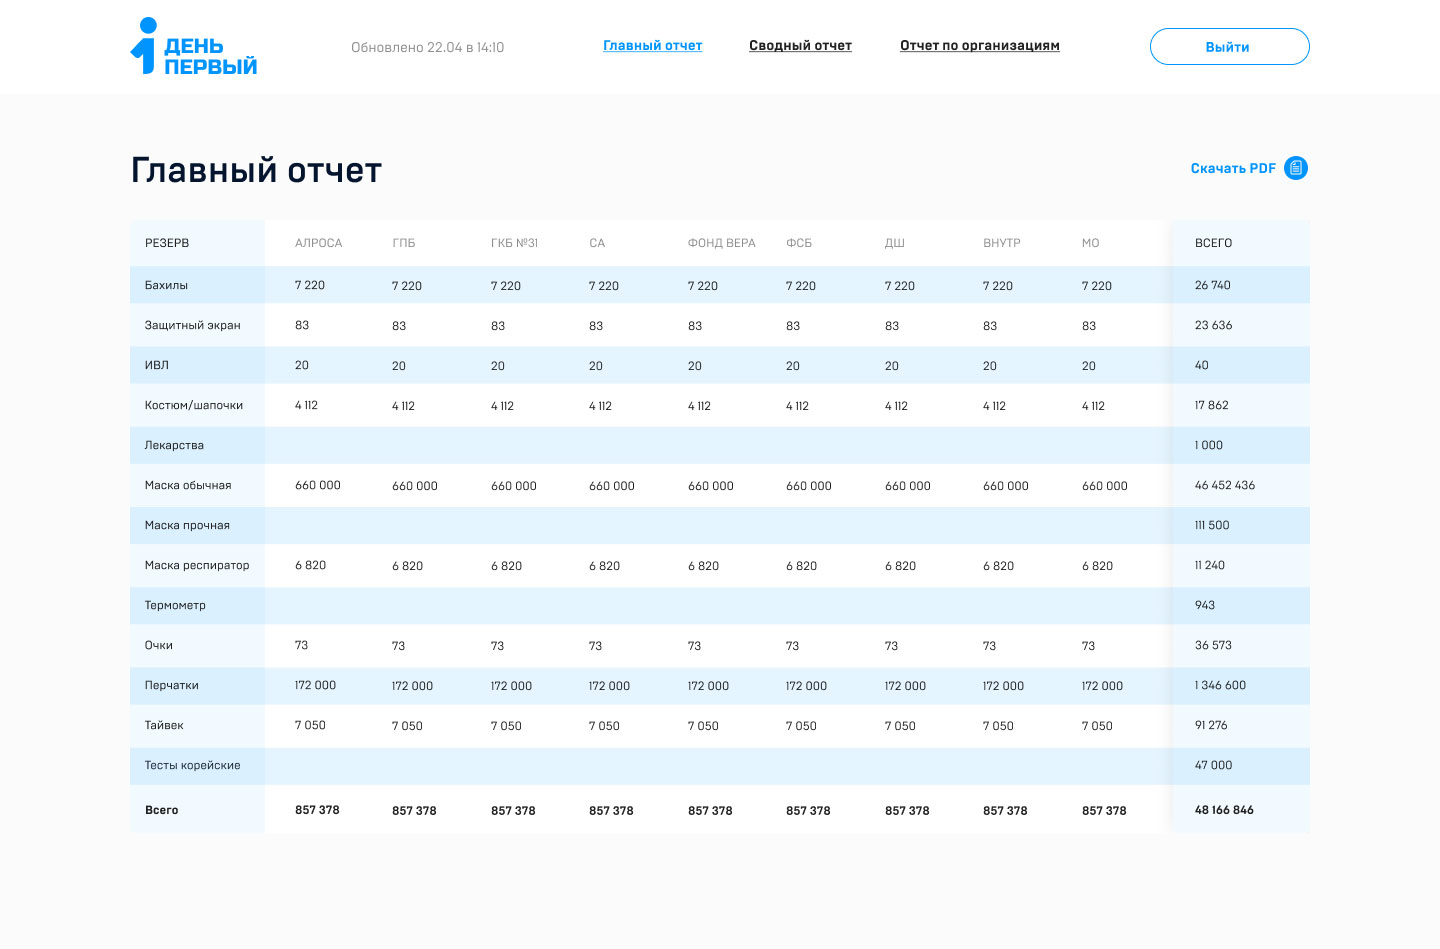Click the АЛРОСА column header
The height and width of the screenshot is (949, 1440).
coord(318,243)
